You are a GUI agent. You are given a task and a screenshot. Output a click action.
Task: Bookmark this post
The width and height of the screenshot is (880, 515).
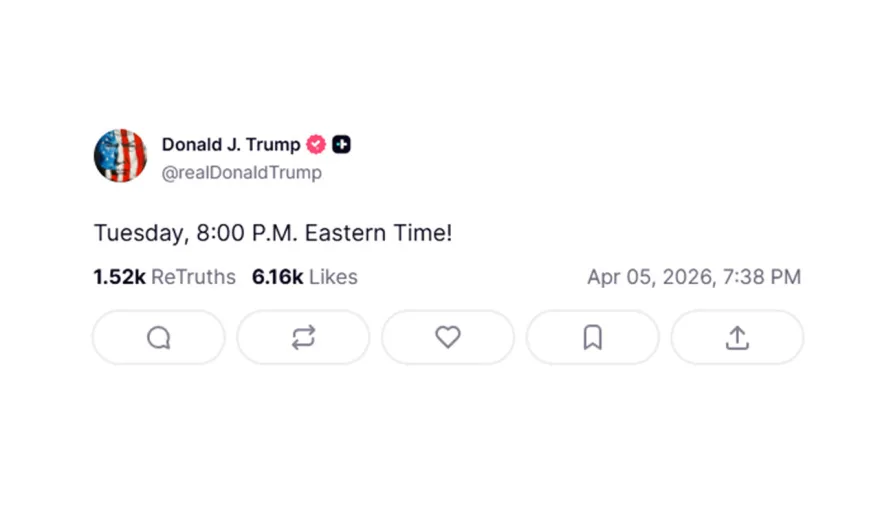point(592,338)
